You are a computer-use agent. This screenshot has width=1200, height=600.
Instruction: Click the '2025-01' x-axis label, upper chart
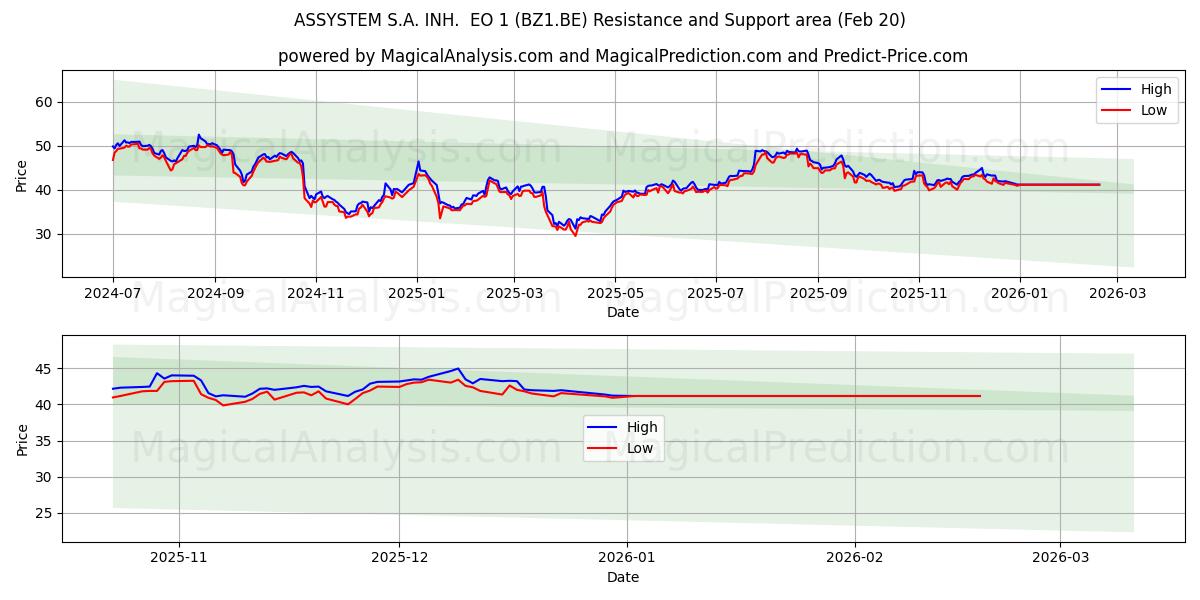[x=417, y=294]
